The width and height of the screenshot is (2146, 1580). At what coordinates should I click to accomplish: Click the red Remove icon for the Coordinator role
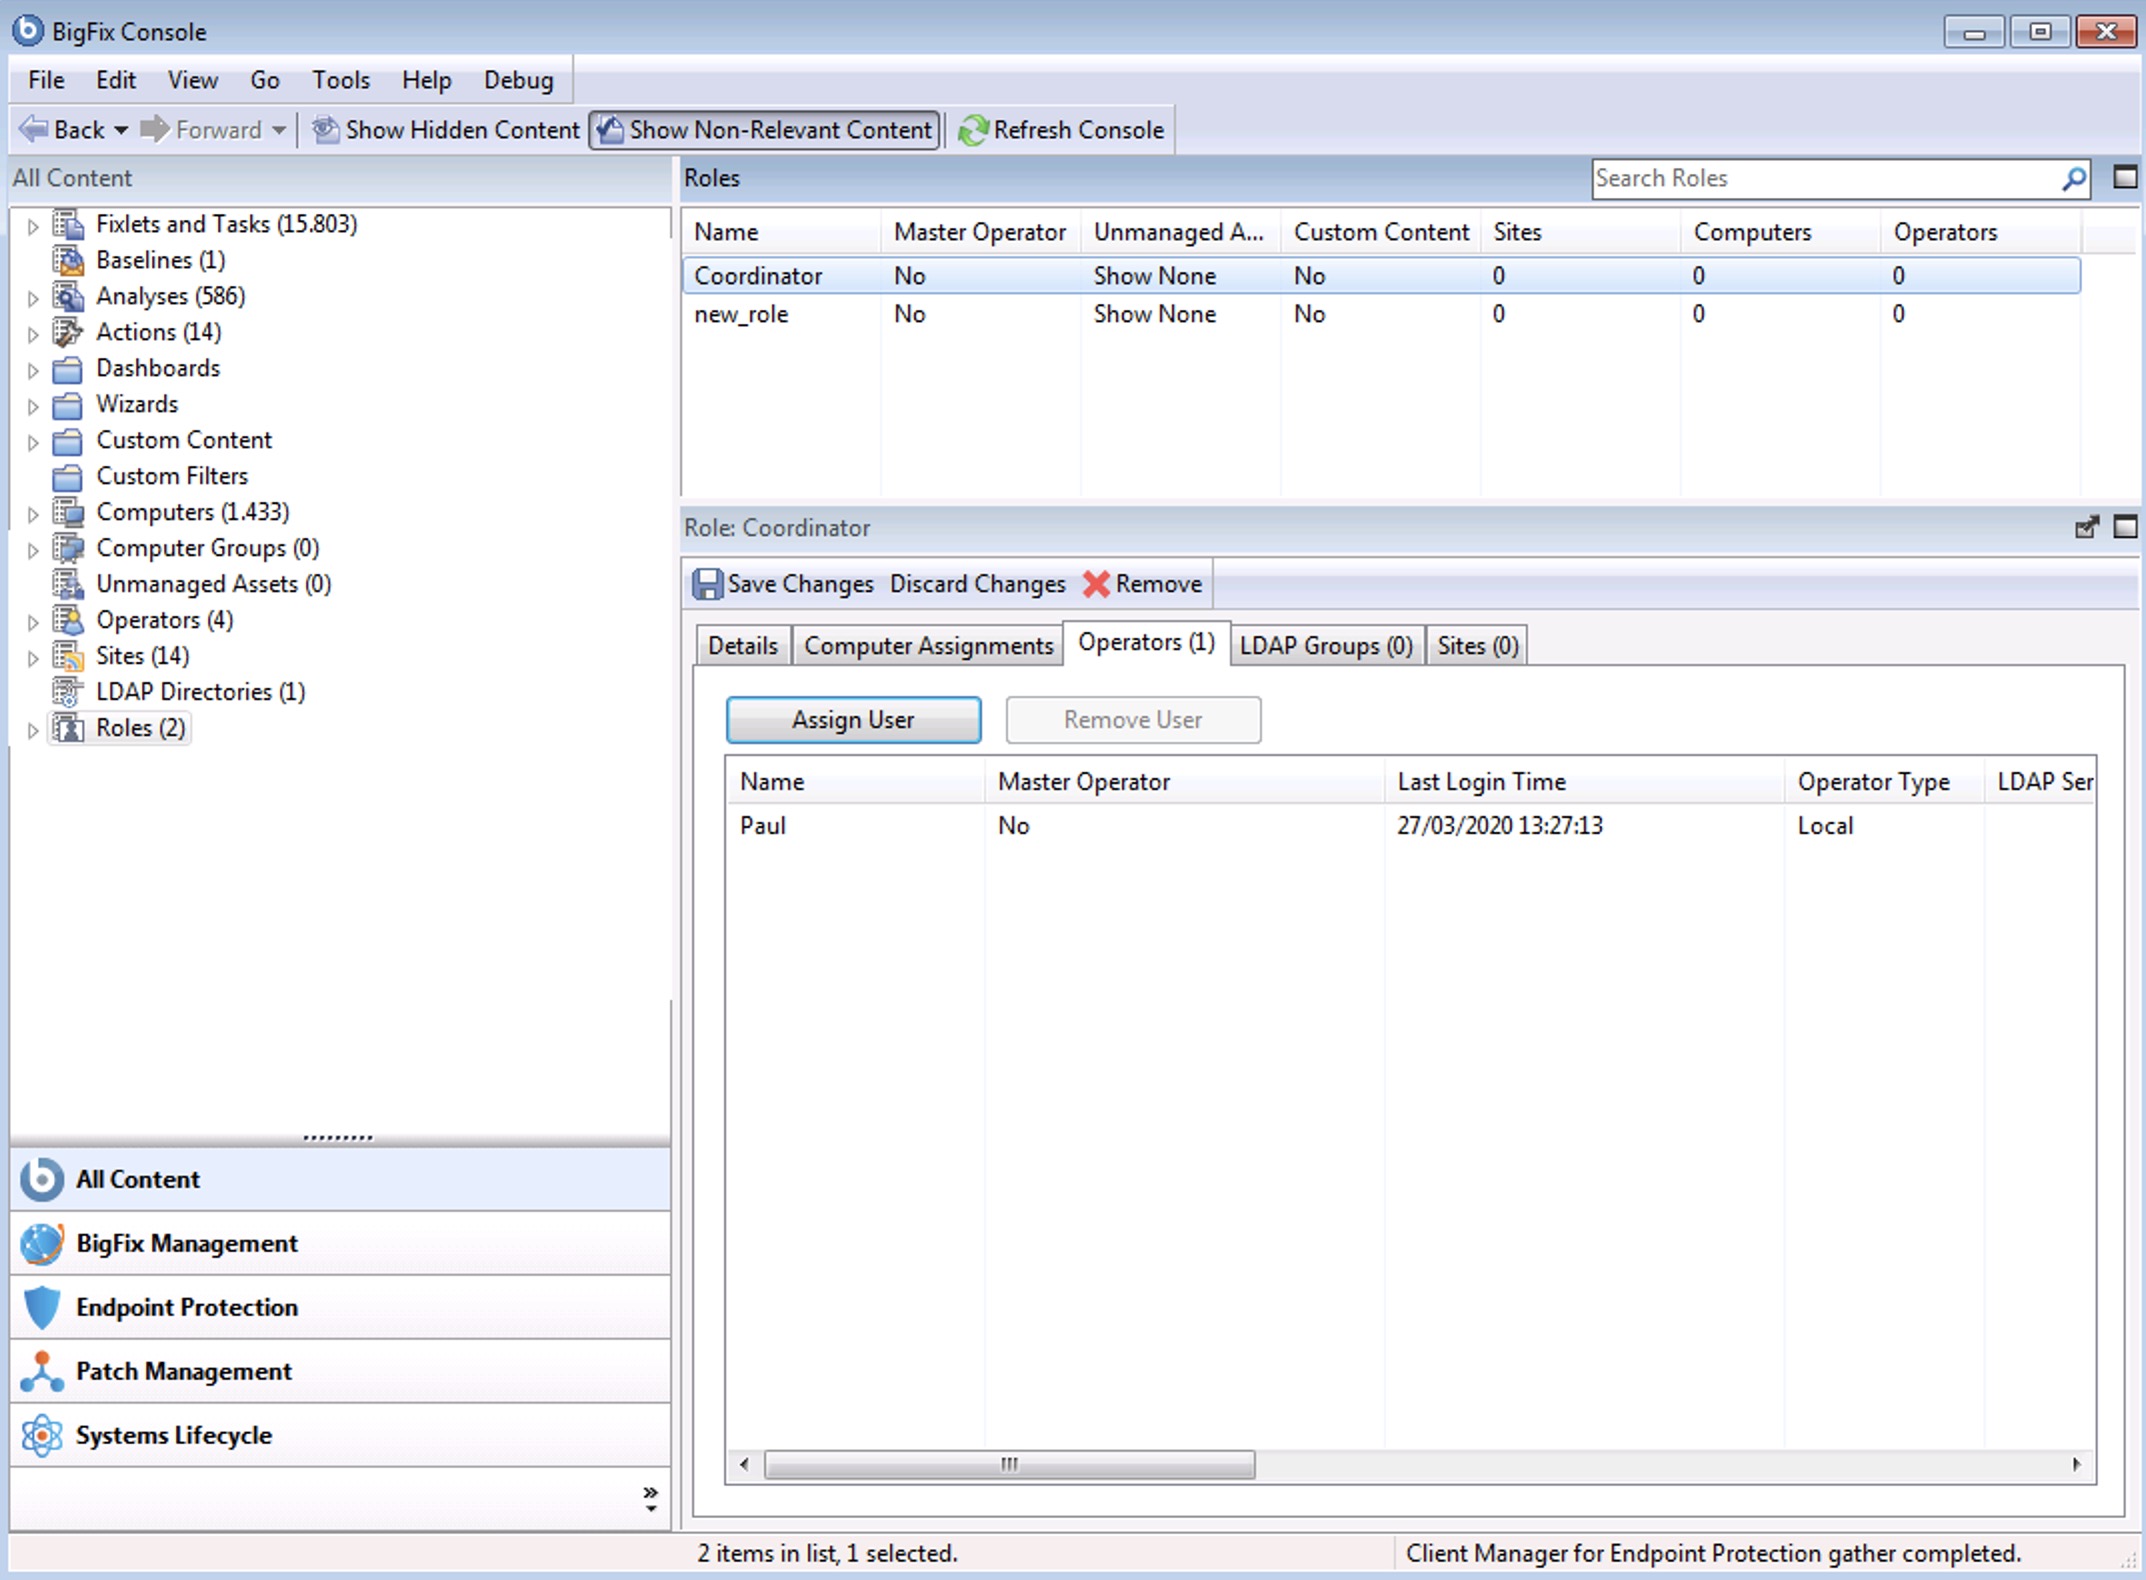pos(1096,584)
